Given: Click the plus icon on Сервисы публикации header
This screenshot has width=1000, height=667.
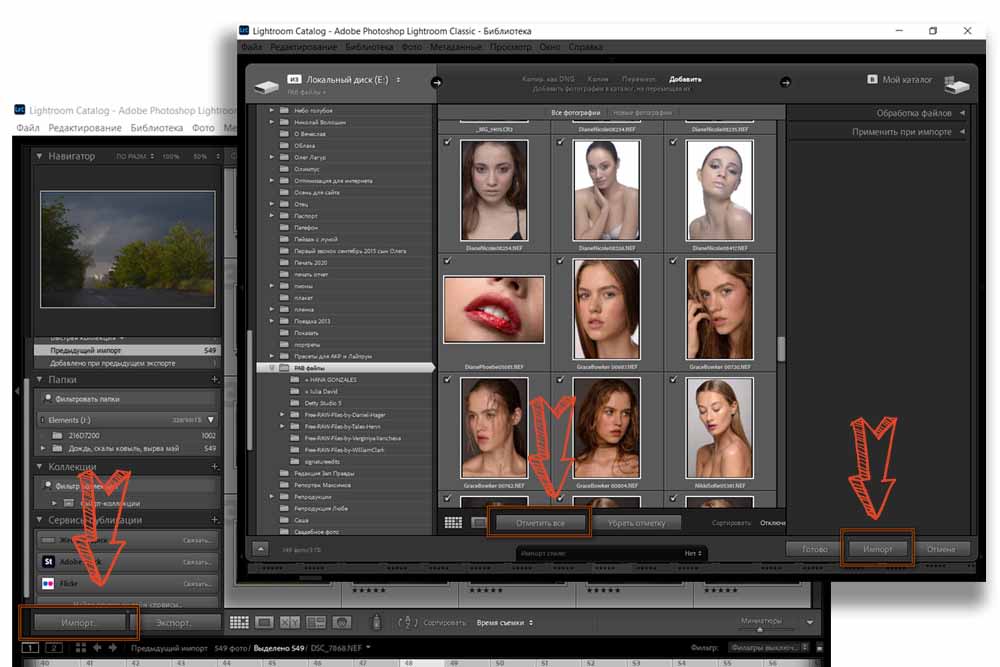Looking at the screenshot, I should pos(215,520).
